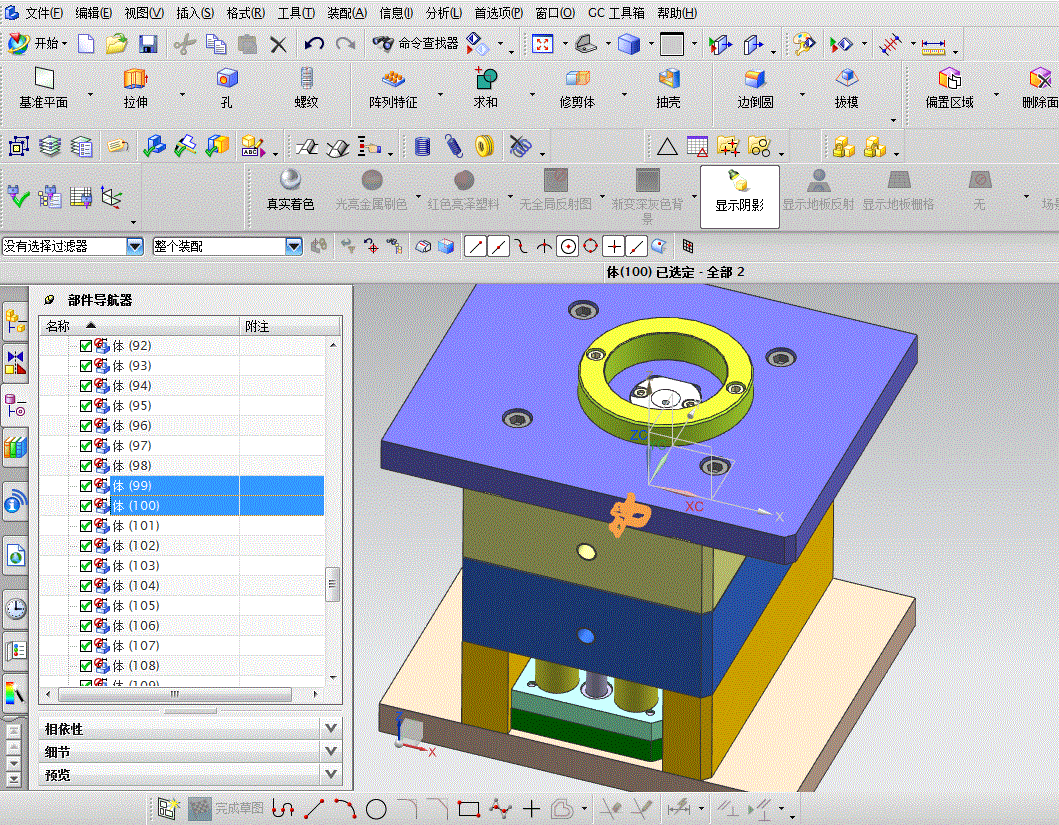Click the navigator vertical scrollbar thumb
The width and height of the screenshot is (1059, 825).
coord(332,583)
